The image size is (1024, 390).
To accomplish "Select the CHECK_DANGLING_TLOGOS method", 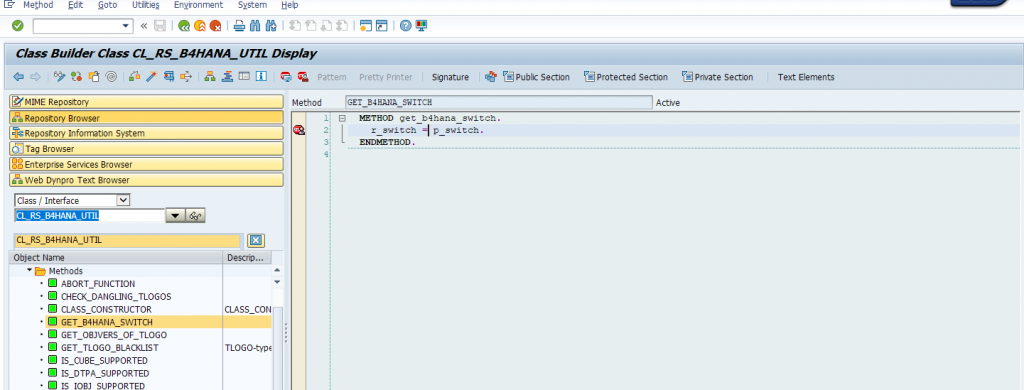I will 116,297.
